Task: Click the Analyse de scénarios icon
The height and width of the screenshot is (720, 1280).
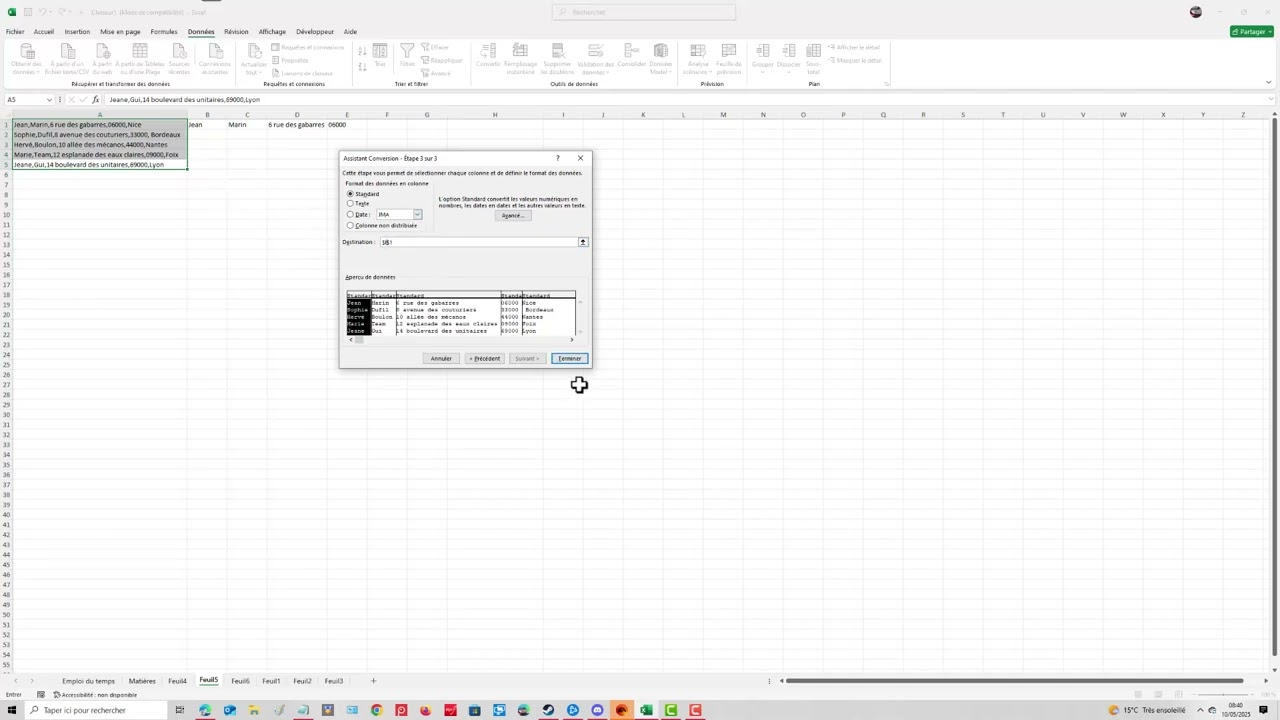Action: click(696, 59)
